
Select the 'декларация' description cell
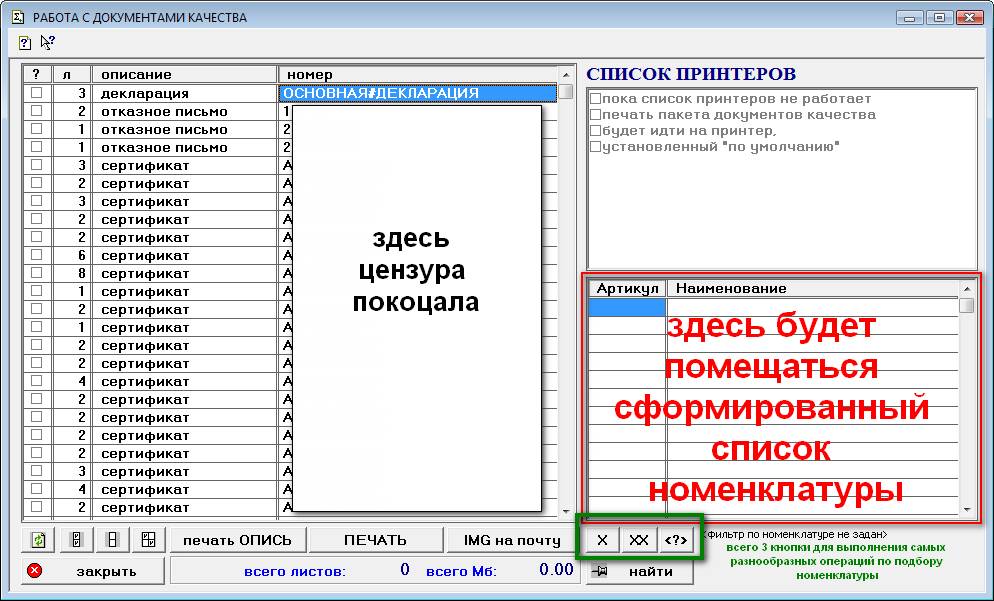tap(185, 93)
